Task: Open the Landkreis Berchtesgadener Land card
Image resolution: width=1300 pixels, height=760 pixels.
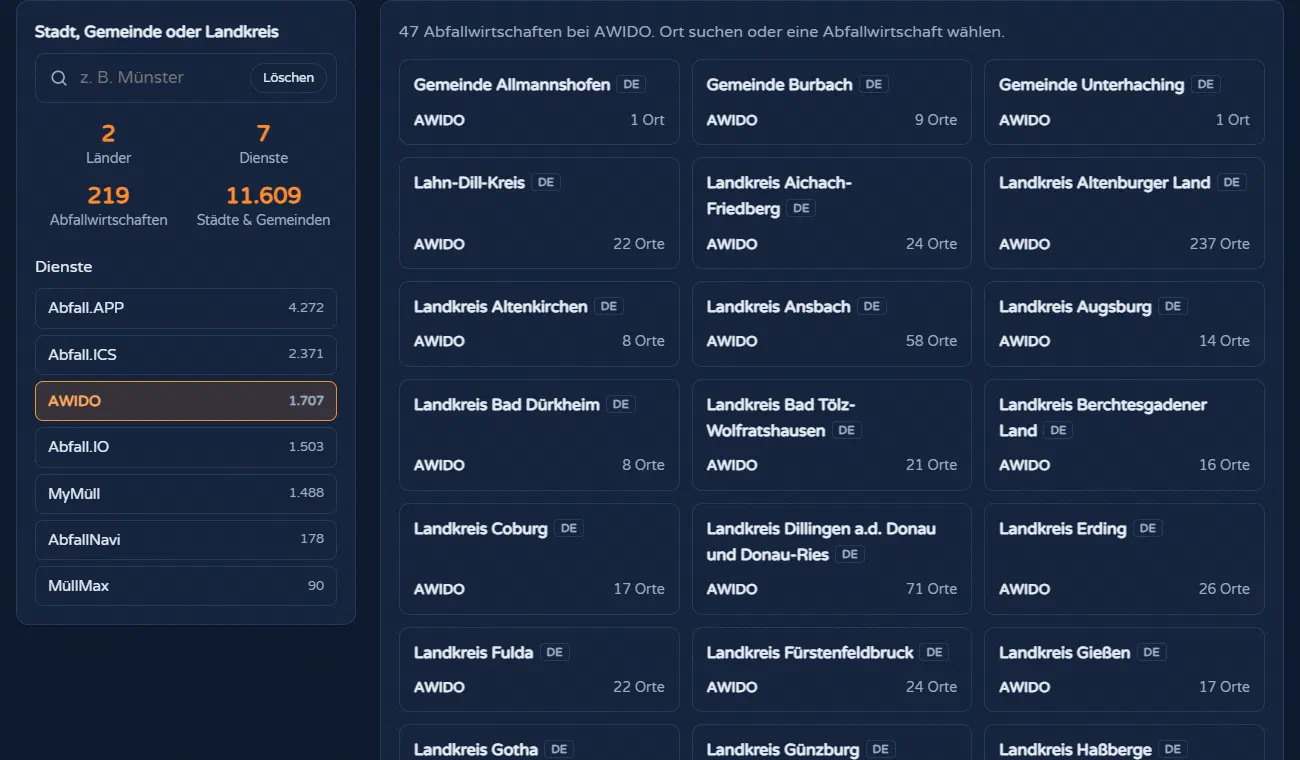Action: [x=1124, y=435]
